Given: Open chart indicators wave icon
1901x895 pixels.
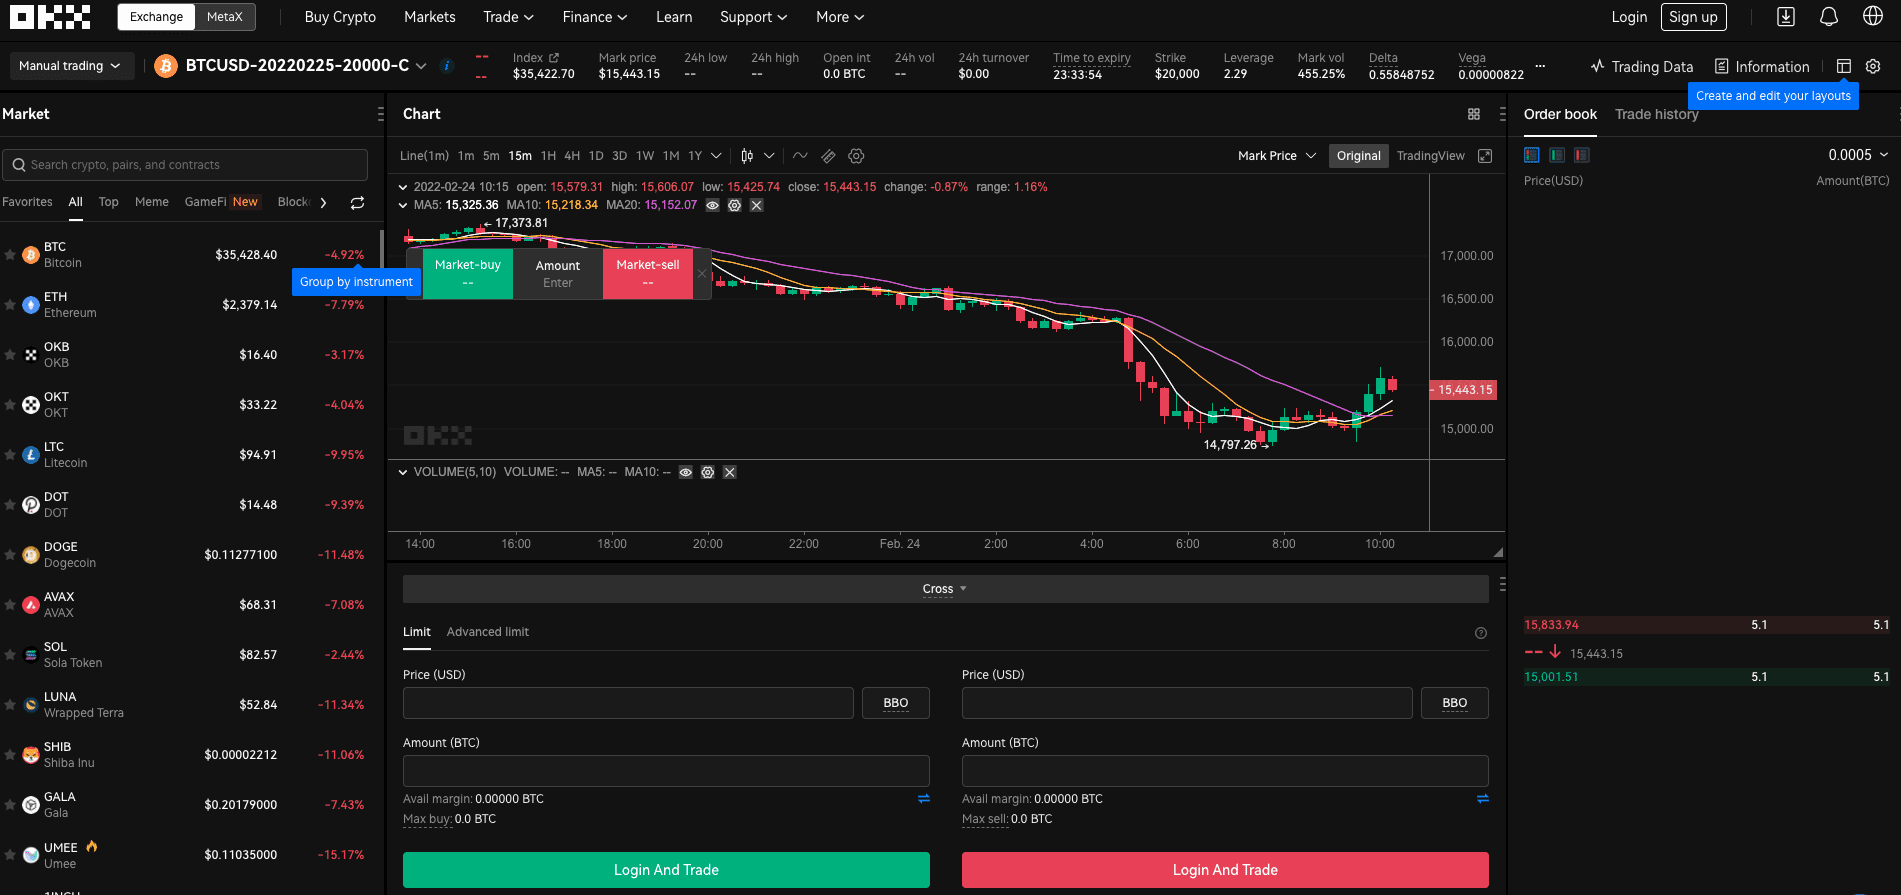Looking at the screenshot, I should click(800, 156).
